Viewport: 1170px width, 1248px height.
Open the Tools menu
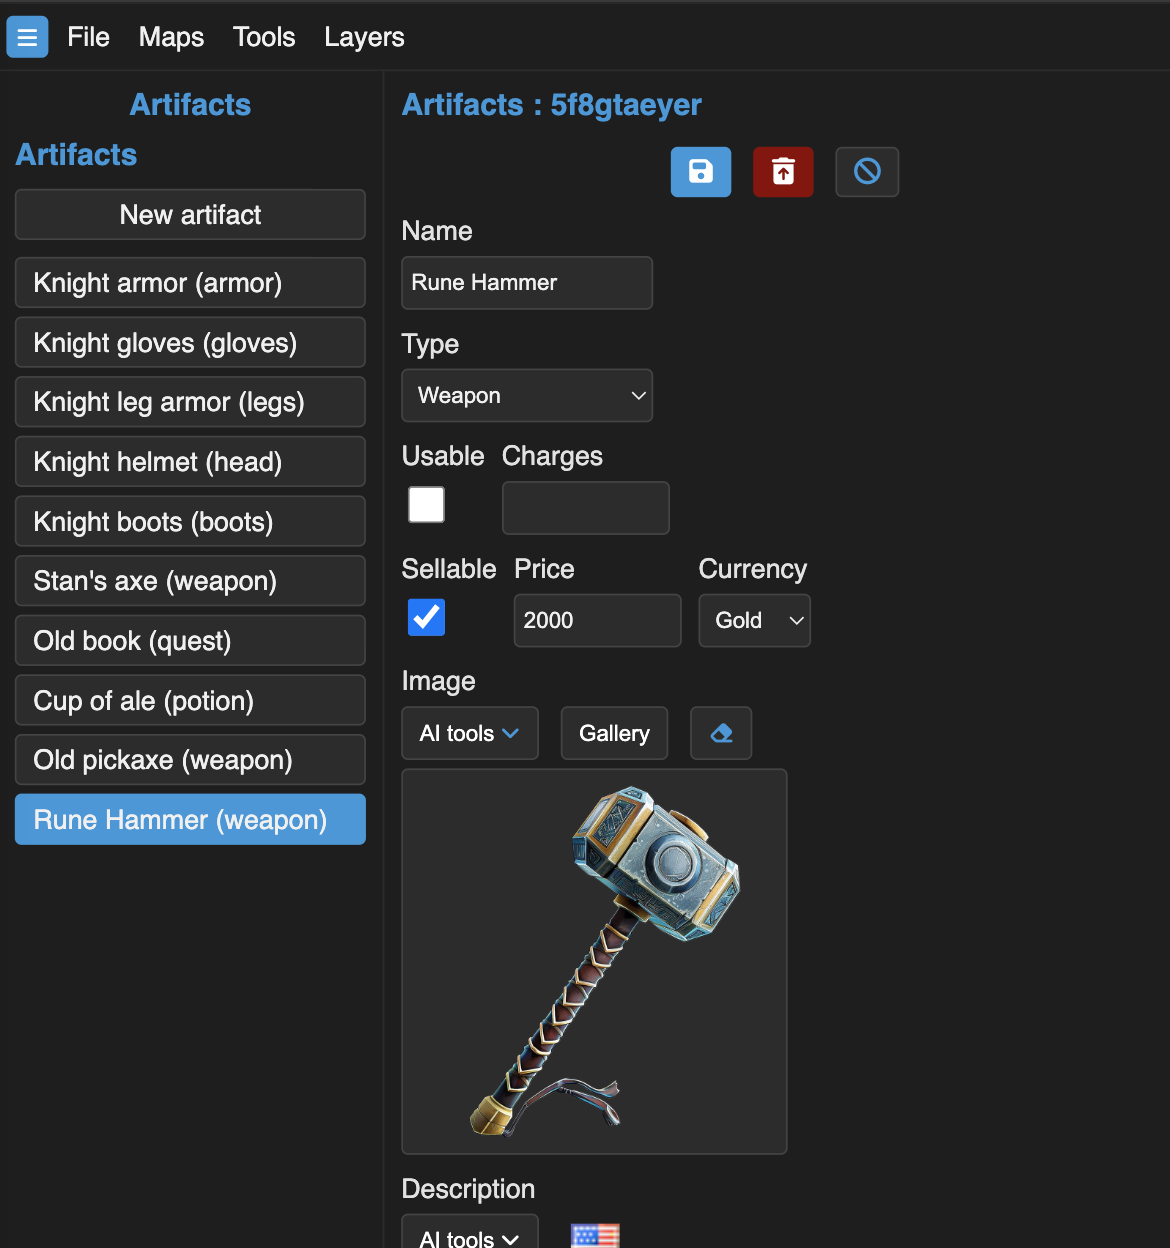[x=264, y=37]
